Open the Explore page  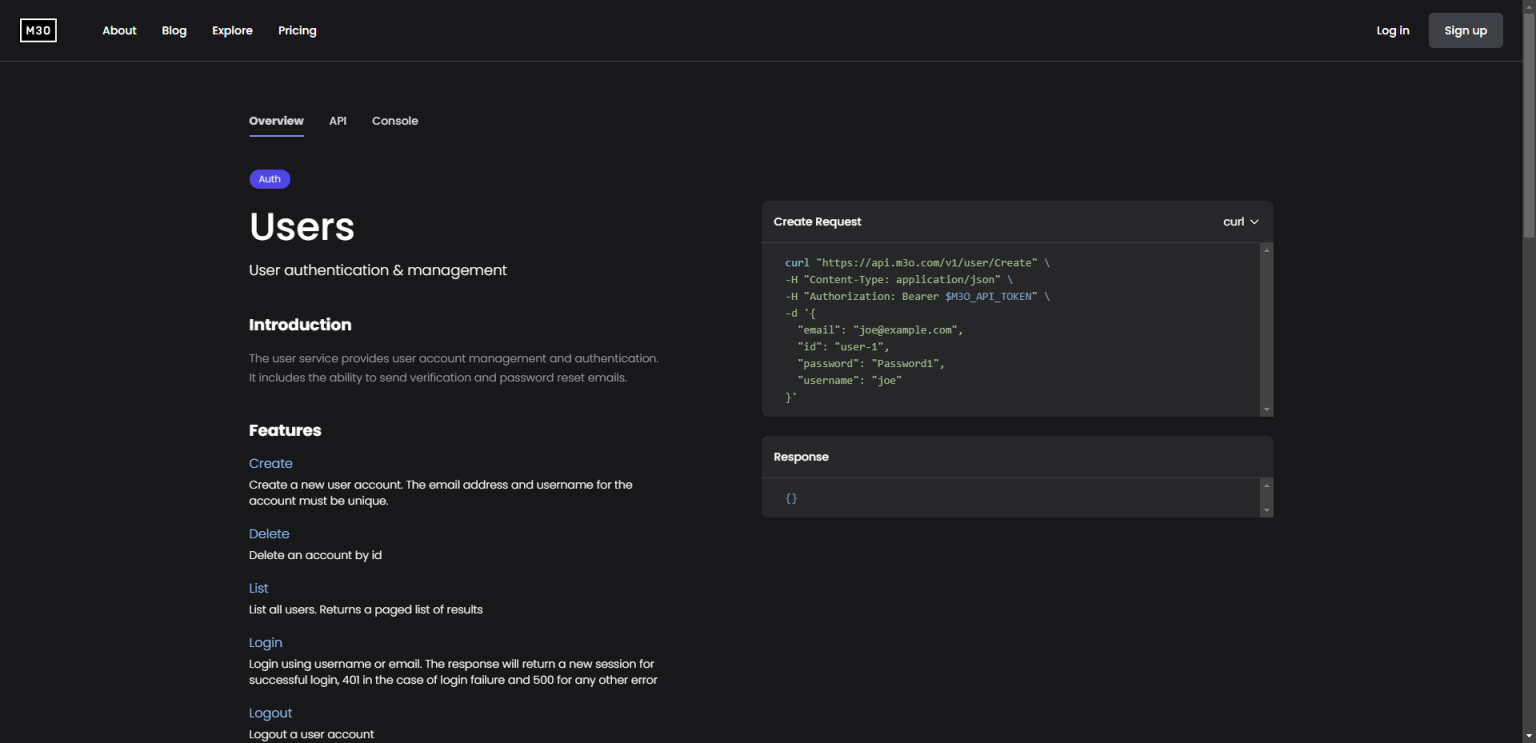pyautogui.click(x=232, y=30)
